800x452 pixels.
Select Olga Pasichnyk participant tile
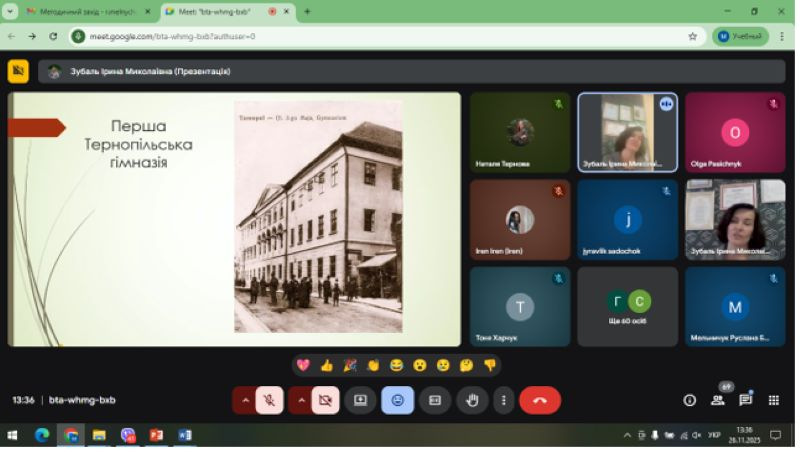pyautogui.click(x=735, y=133)
